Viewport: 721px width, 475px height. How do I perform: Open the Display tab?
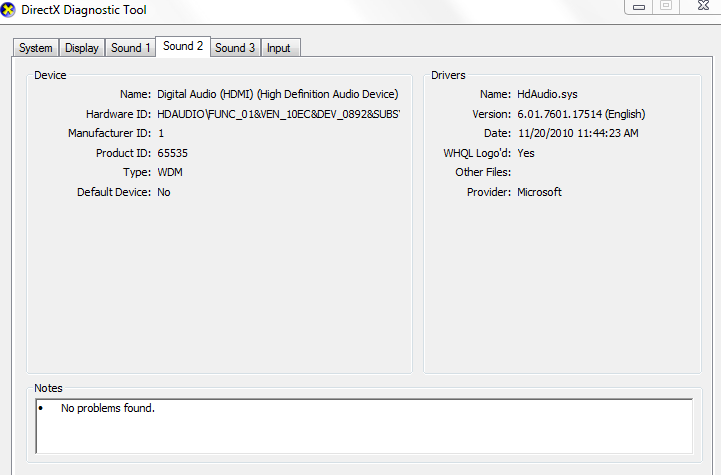[x=82, y=48]
